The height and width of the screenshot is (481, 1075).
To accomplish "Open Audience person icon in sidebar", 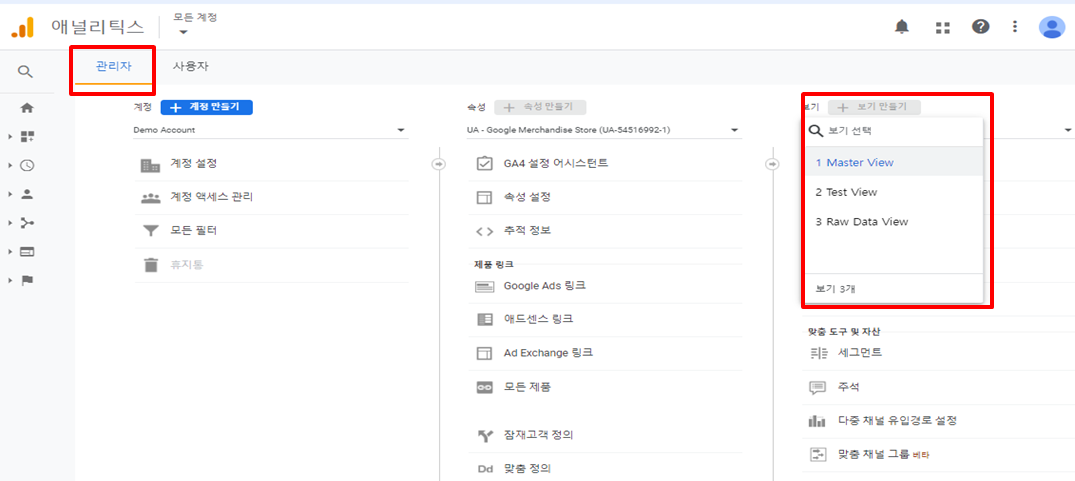I will pyautogui.click(x=27, y=194).
